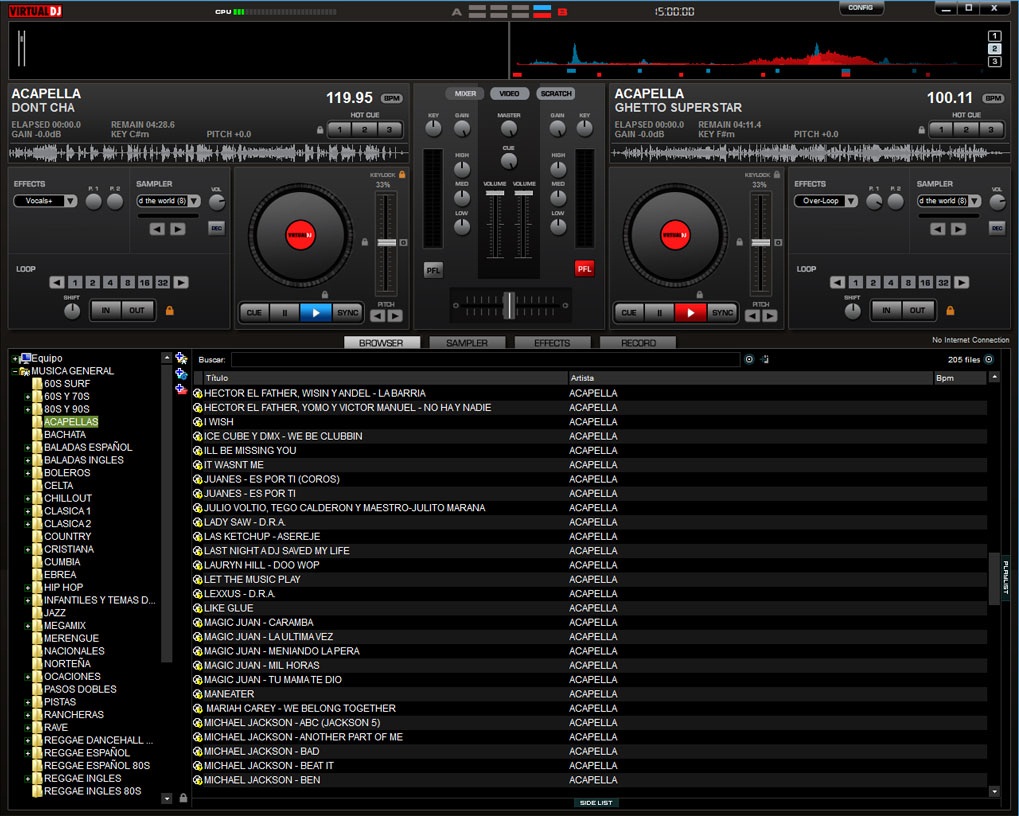The image size is (1019, 816).
Task: Toggle left deck keylock padlock
Action: (x=402, y=174)
